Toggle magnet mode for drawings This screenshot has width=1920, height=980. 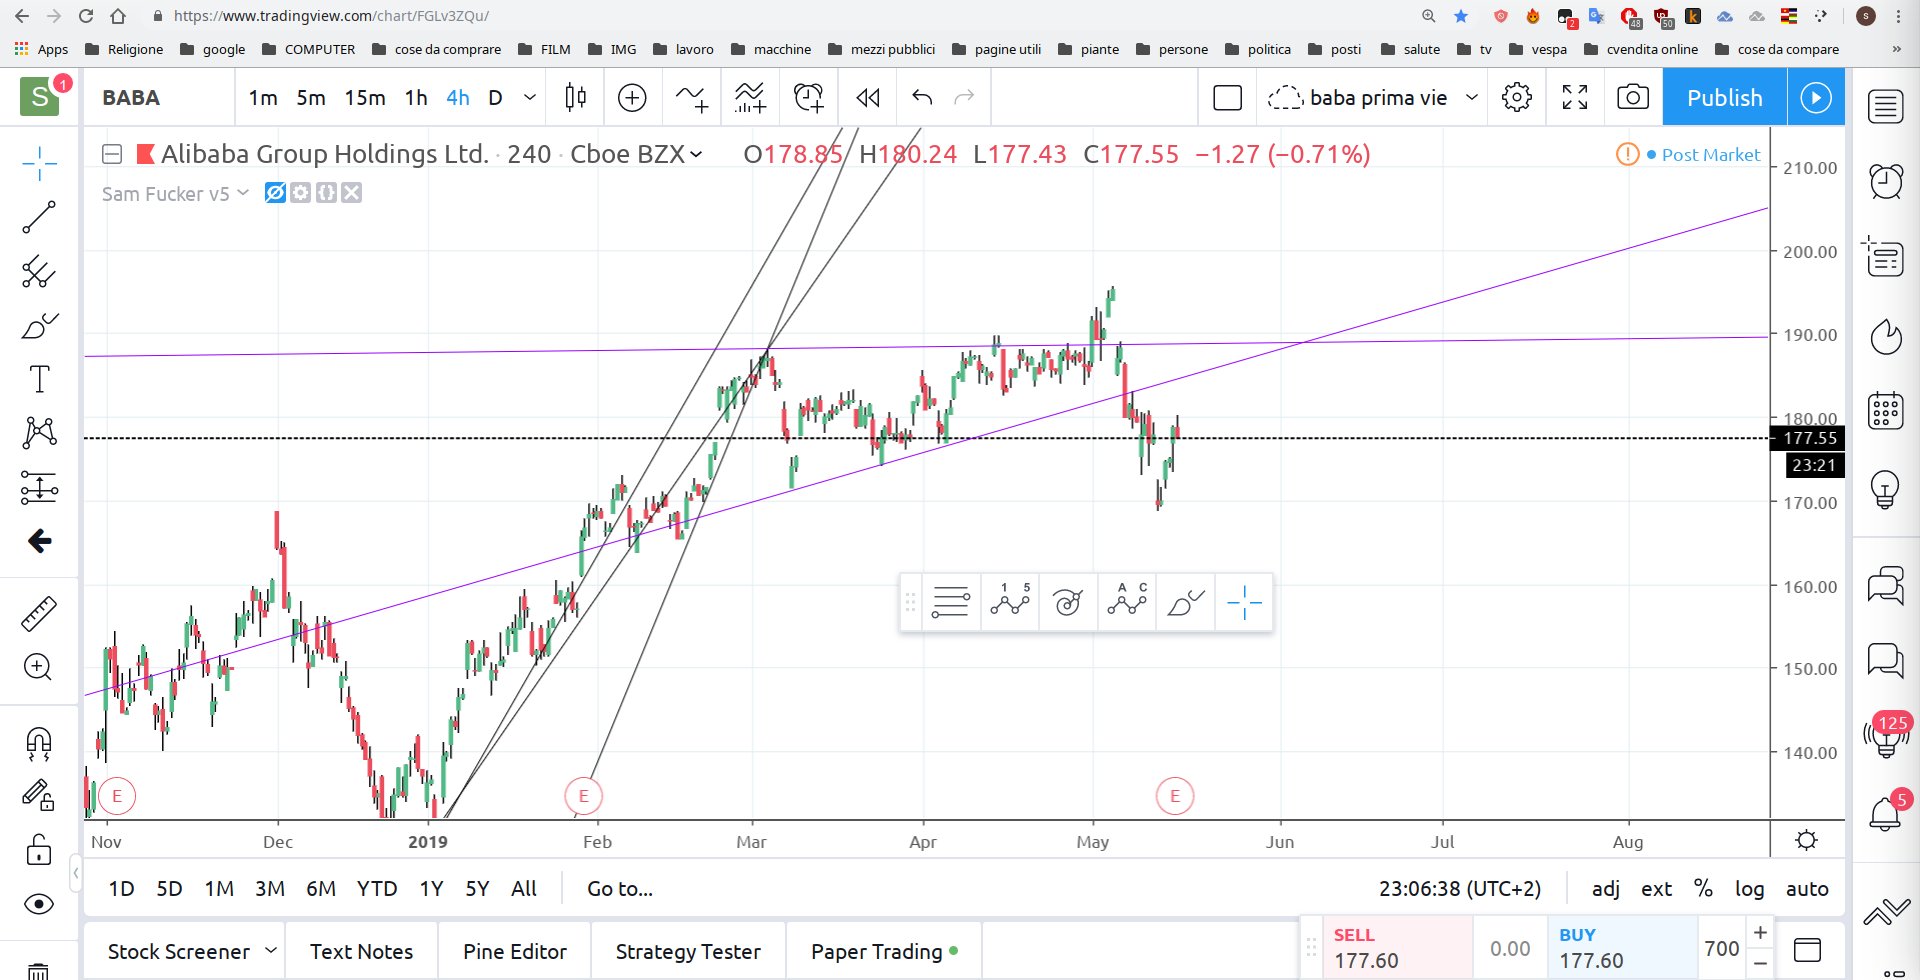[x=39, y=742]
